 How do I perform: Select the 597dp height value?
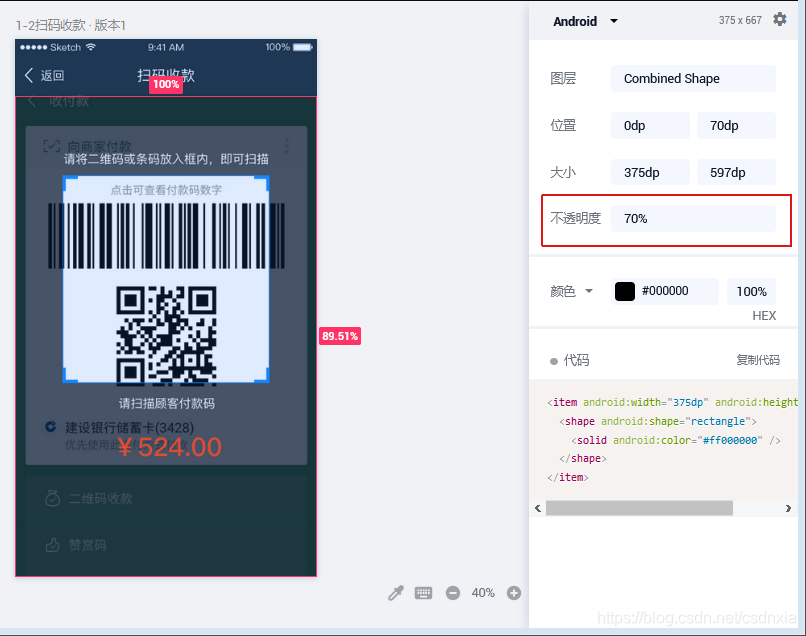[736, 172]
